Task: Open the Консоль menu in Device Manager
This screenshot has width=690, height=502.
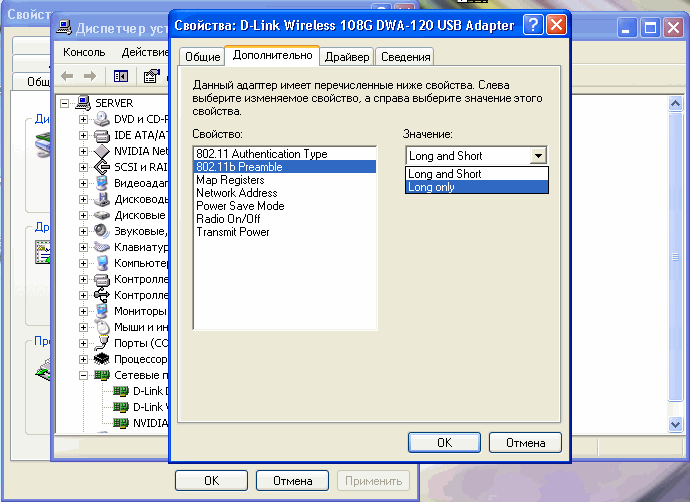Action: [84, 52]
